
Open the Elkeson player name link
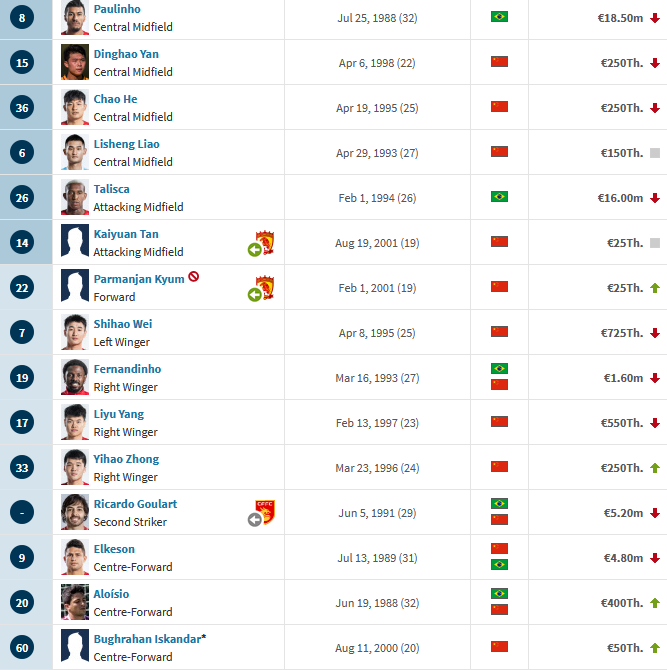tap(114, 549)
